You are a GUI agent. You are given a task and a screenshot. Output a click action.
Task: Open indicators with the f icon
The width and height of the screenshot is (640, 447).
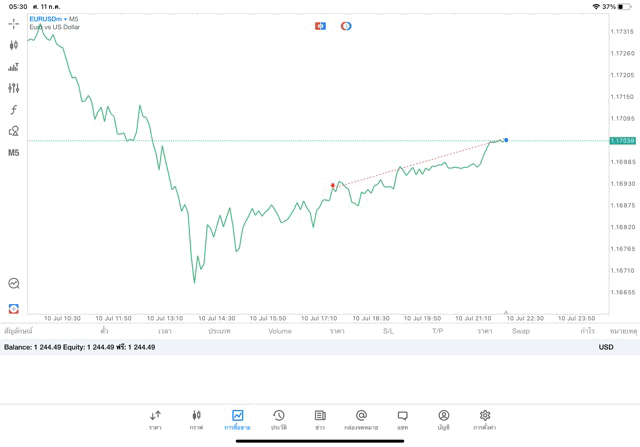(13, 110)
